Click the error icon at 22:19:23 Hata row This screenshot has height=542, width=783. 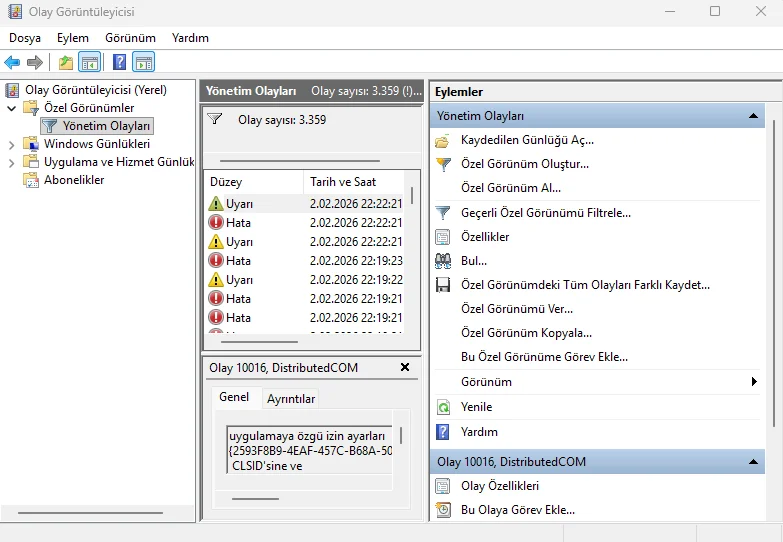216,261
